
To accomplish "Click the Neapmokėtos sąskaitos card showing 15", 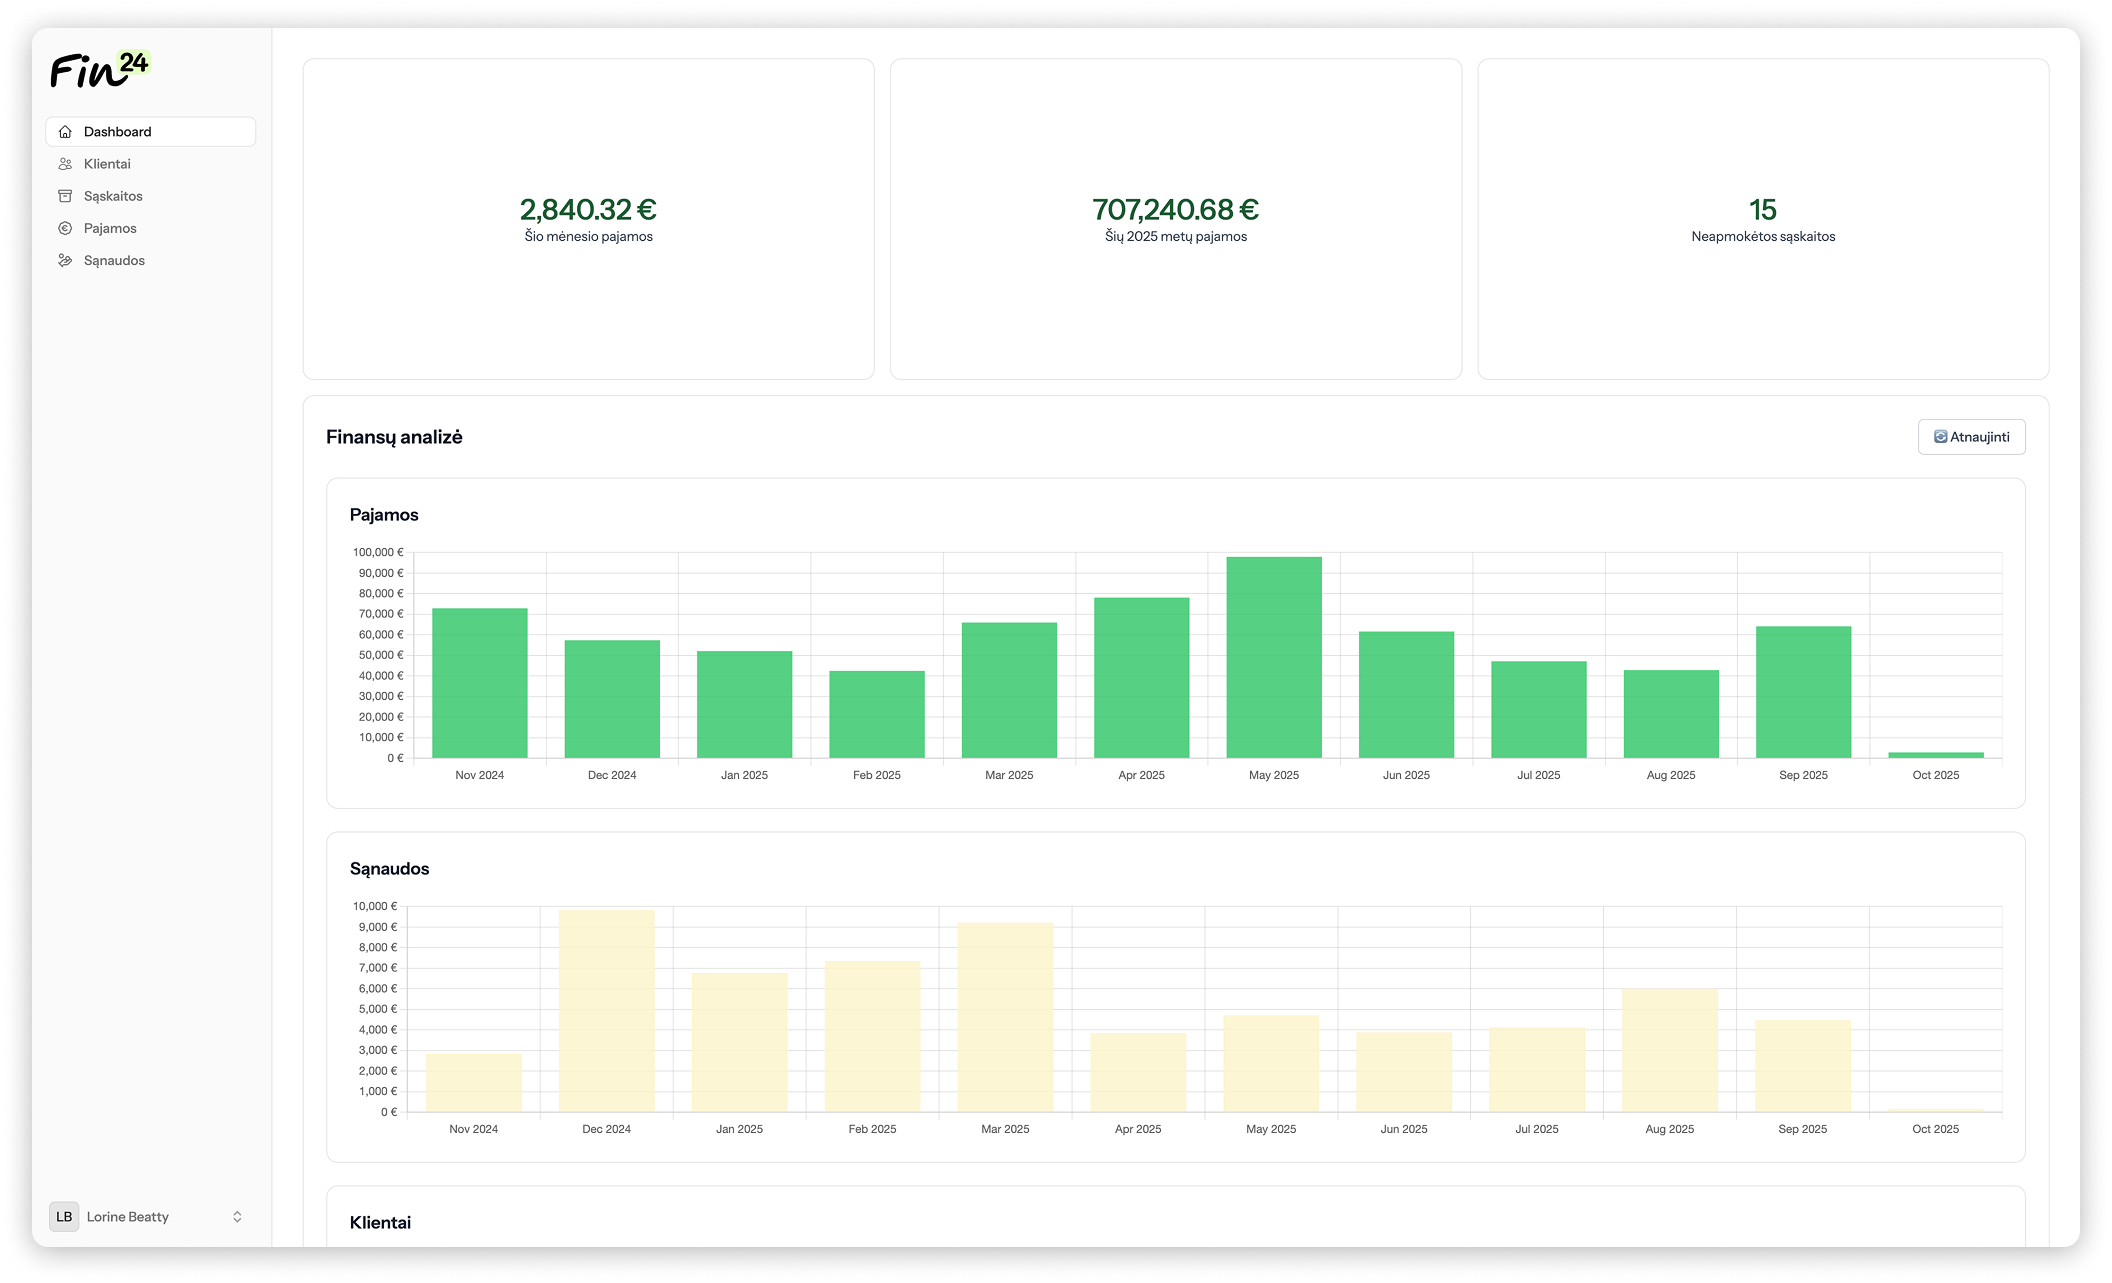I will pyautogui.click(x=1762, y=219).
